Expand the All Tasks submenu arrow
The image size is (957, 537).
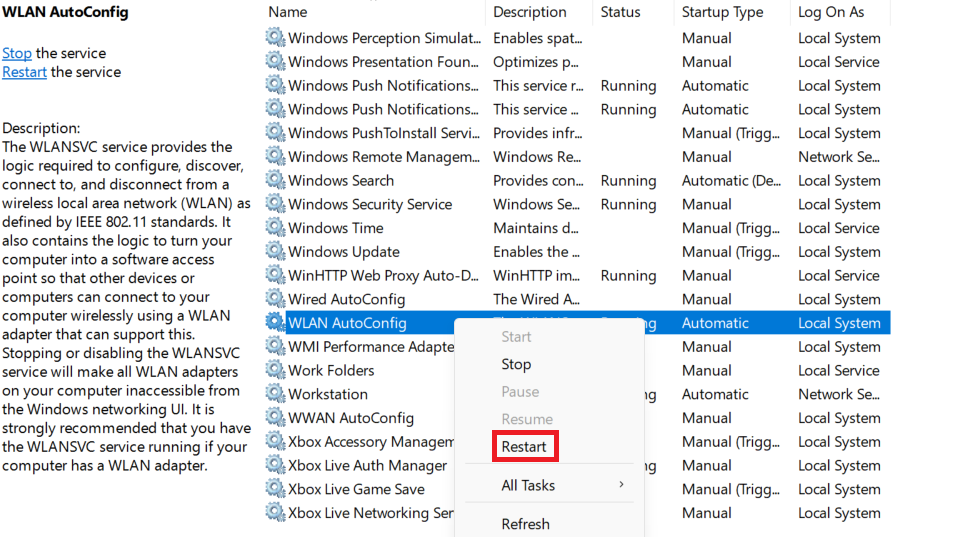point(621,485)
